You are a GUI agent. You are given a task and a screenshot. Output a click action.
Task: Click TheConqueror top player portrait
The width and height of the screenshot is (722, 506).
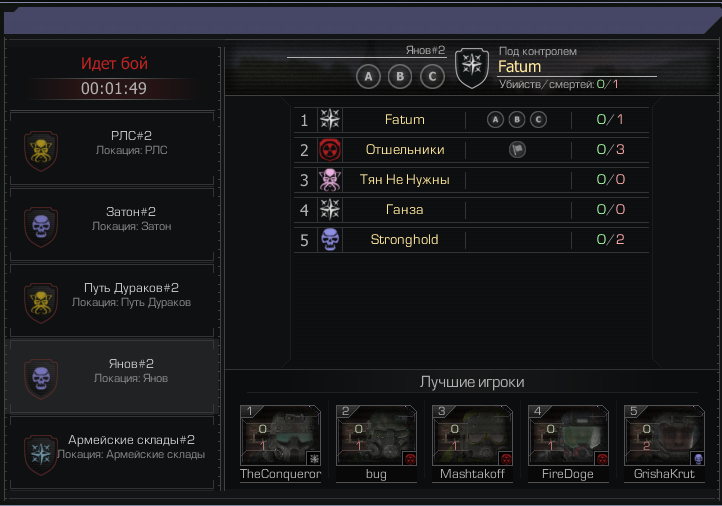tap(280, 436)
